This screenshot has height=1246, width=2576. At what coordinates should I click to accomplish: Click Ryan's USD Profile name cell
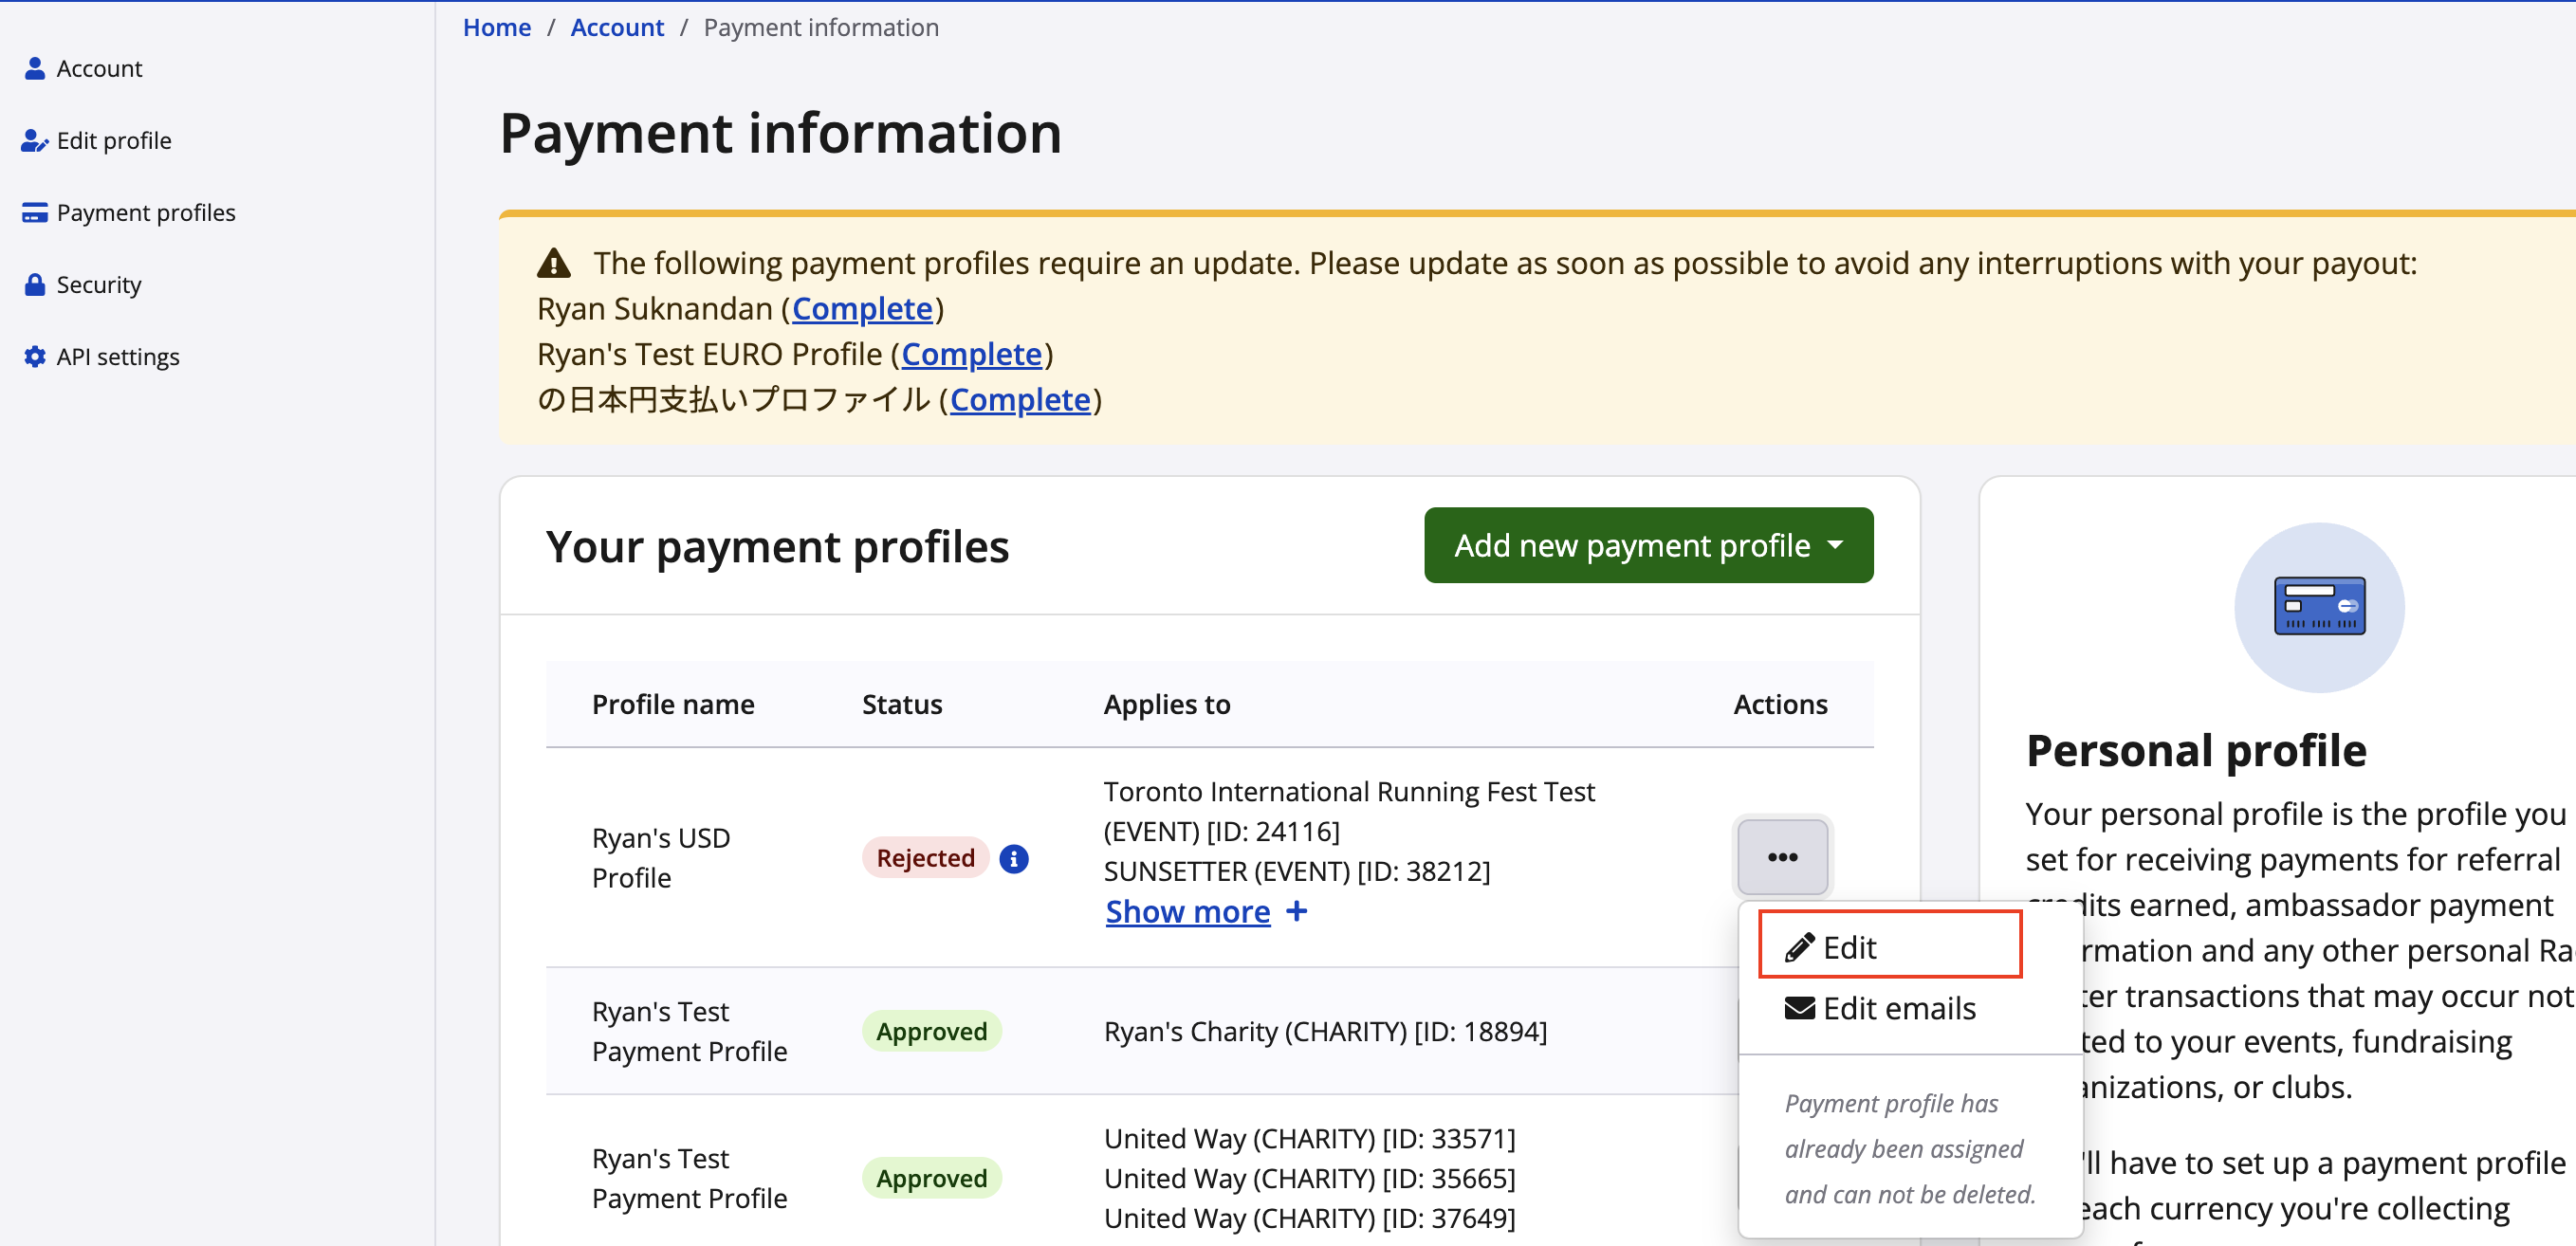pos(661,857)
